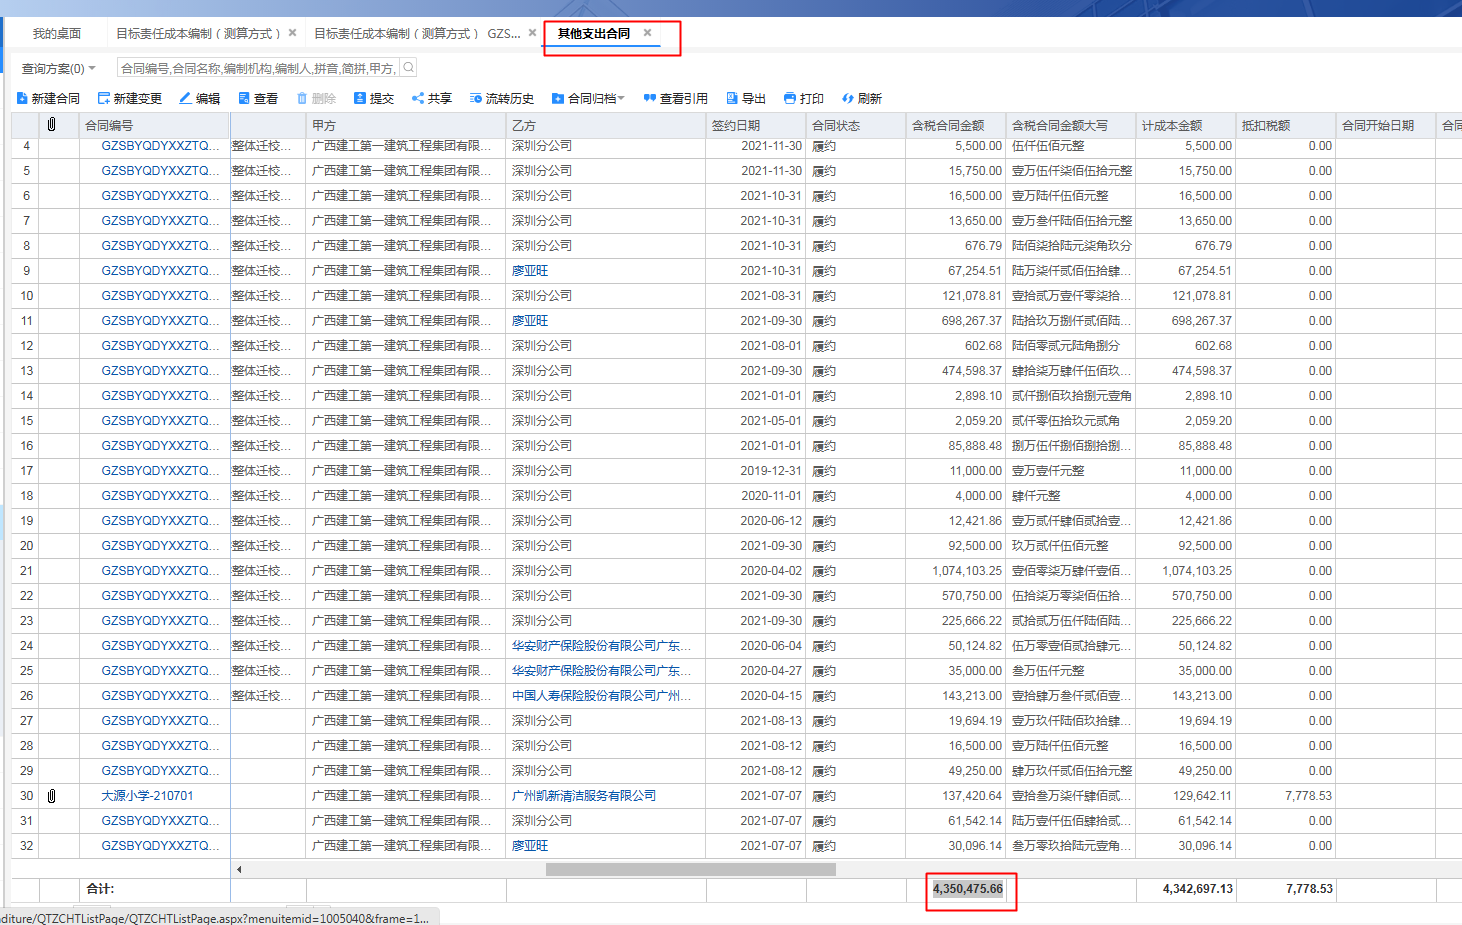The image size is (1462, 925).
Task: Sort by 抵扣税额 column header
Action: point(1286,125)
